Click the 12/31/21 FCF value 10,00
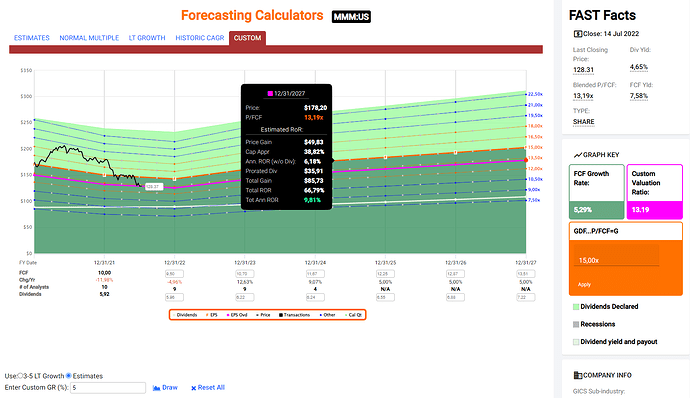The height and width of the screenshot is (398, 690). [104, 273]
